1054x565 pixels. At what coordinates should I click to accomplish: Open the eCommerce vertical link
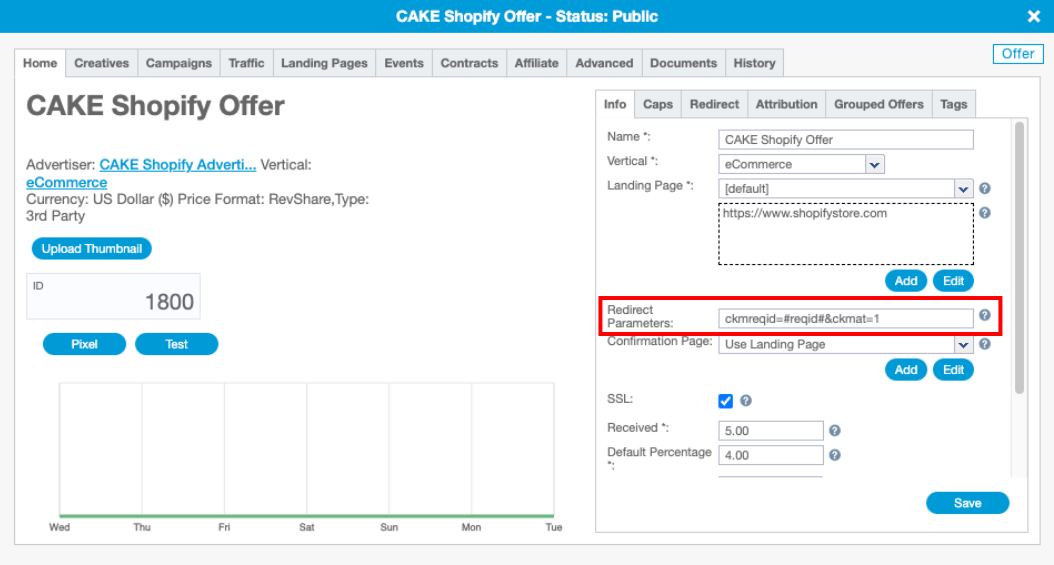67,183
